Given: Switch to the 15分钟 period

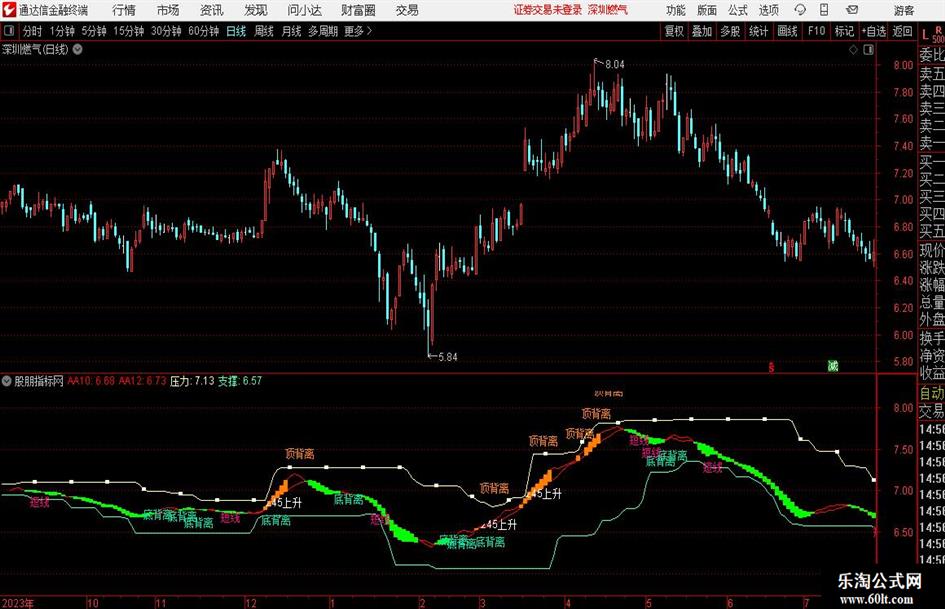Looking at the screenshot, I should click(x=129, y=31).
